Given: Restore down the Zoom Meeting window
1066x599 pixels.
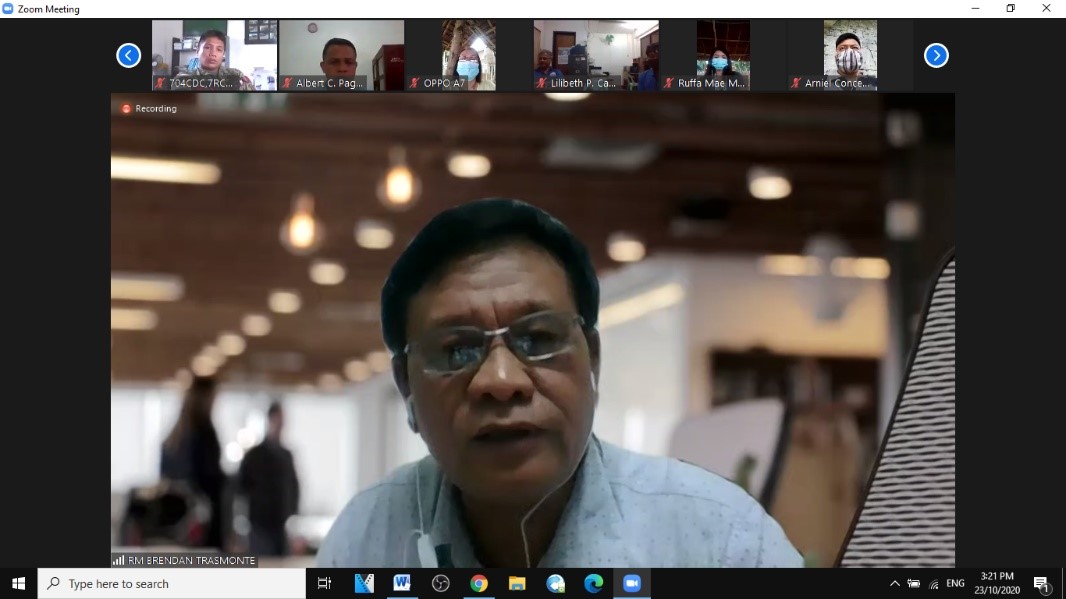Looking at the screenshot, I should click(1011, 9).
